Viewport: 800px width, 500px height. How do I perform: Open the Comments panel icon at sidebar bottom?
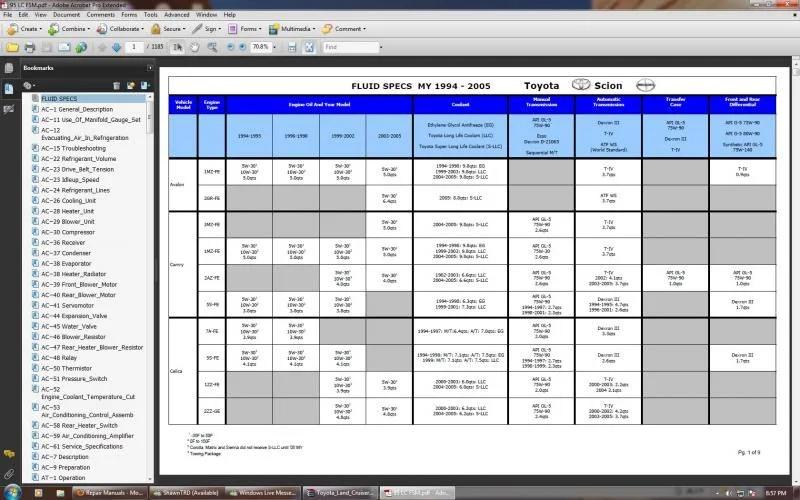pyautogui.click(x=9, y=454)
